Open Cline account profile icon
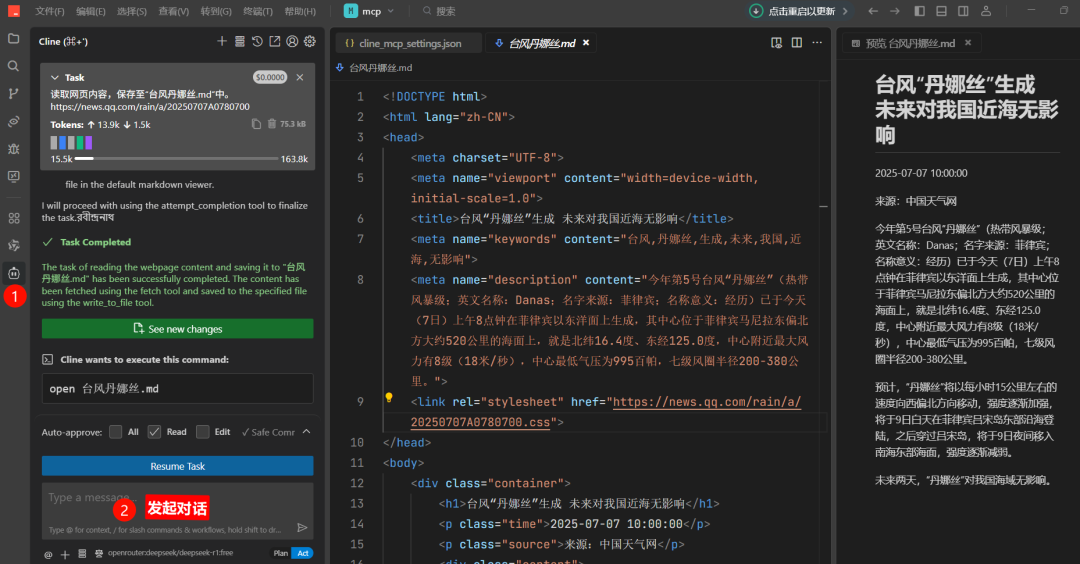The width and height of the screenshot is (1080, 564). pyautogui.click(x=292, y=42)
